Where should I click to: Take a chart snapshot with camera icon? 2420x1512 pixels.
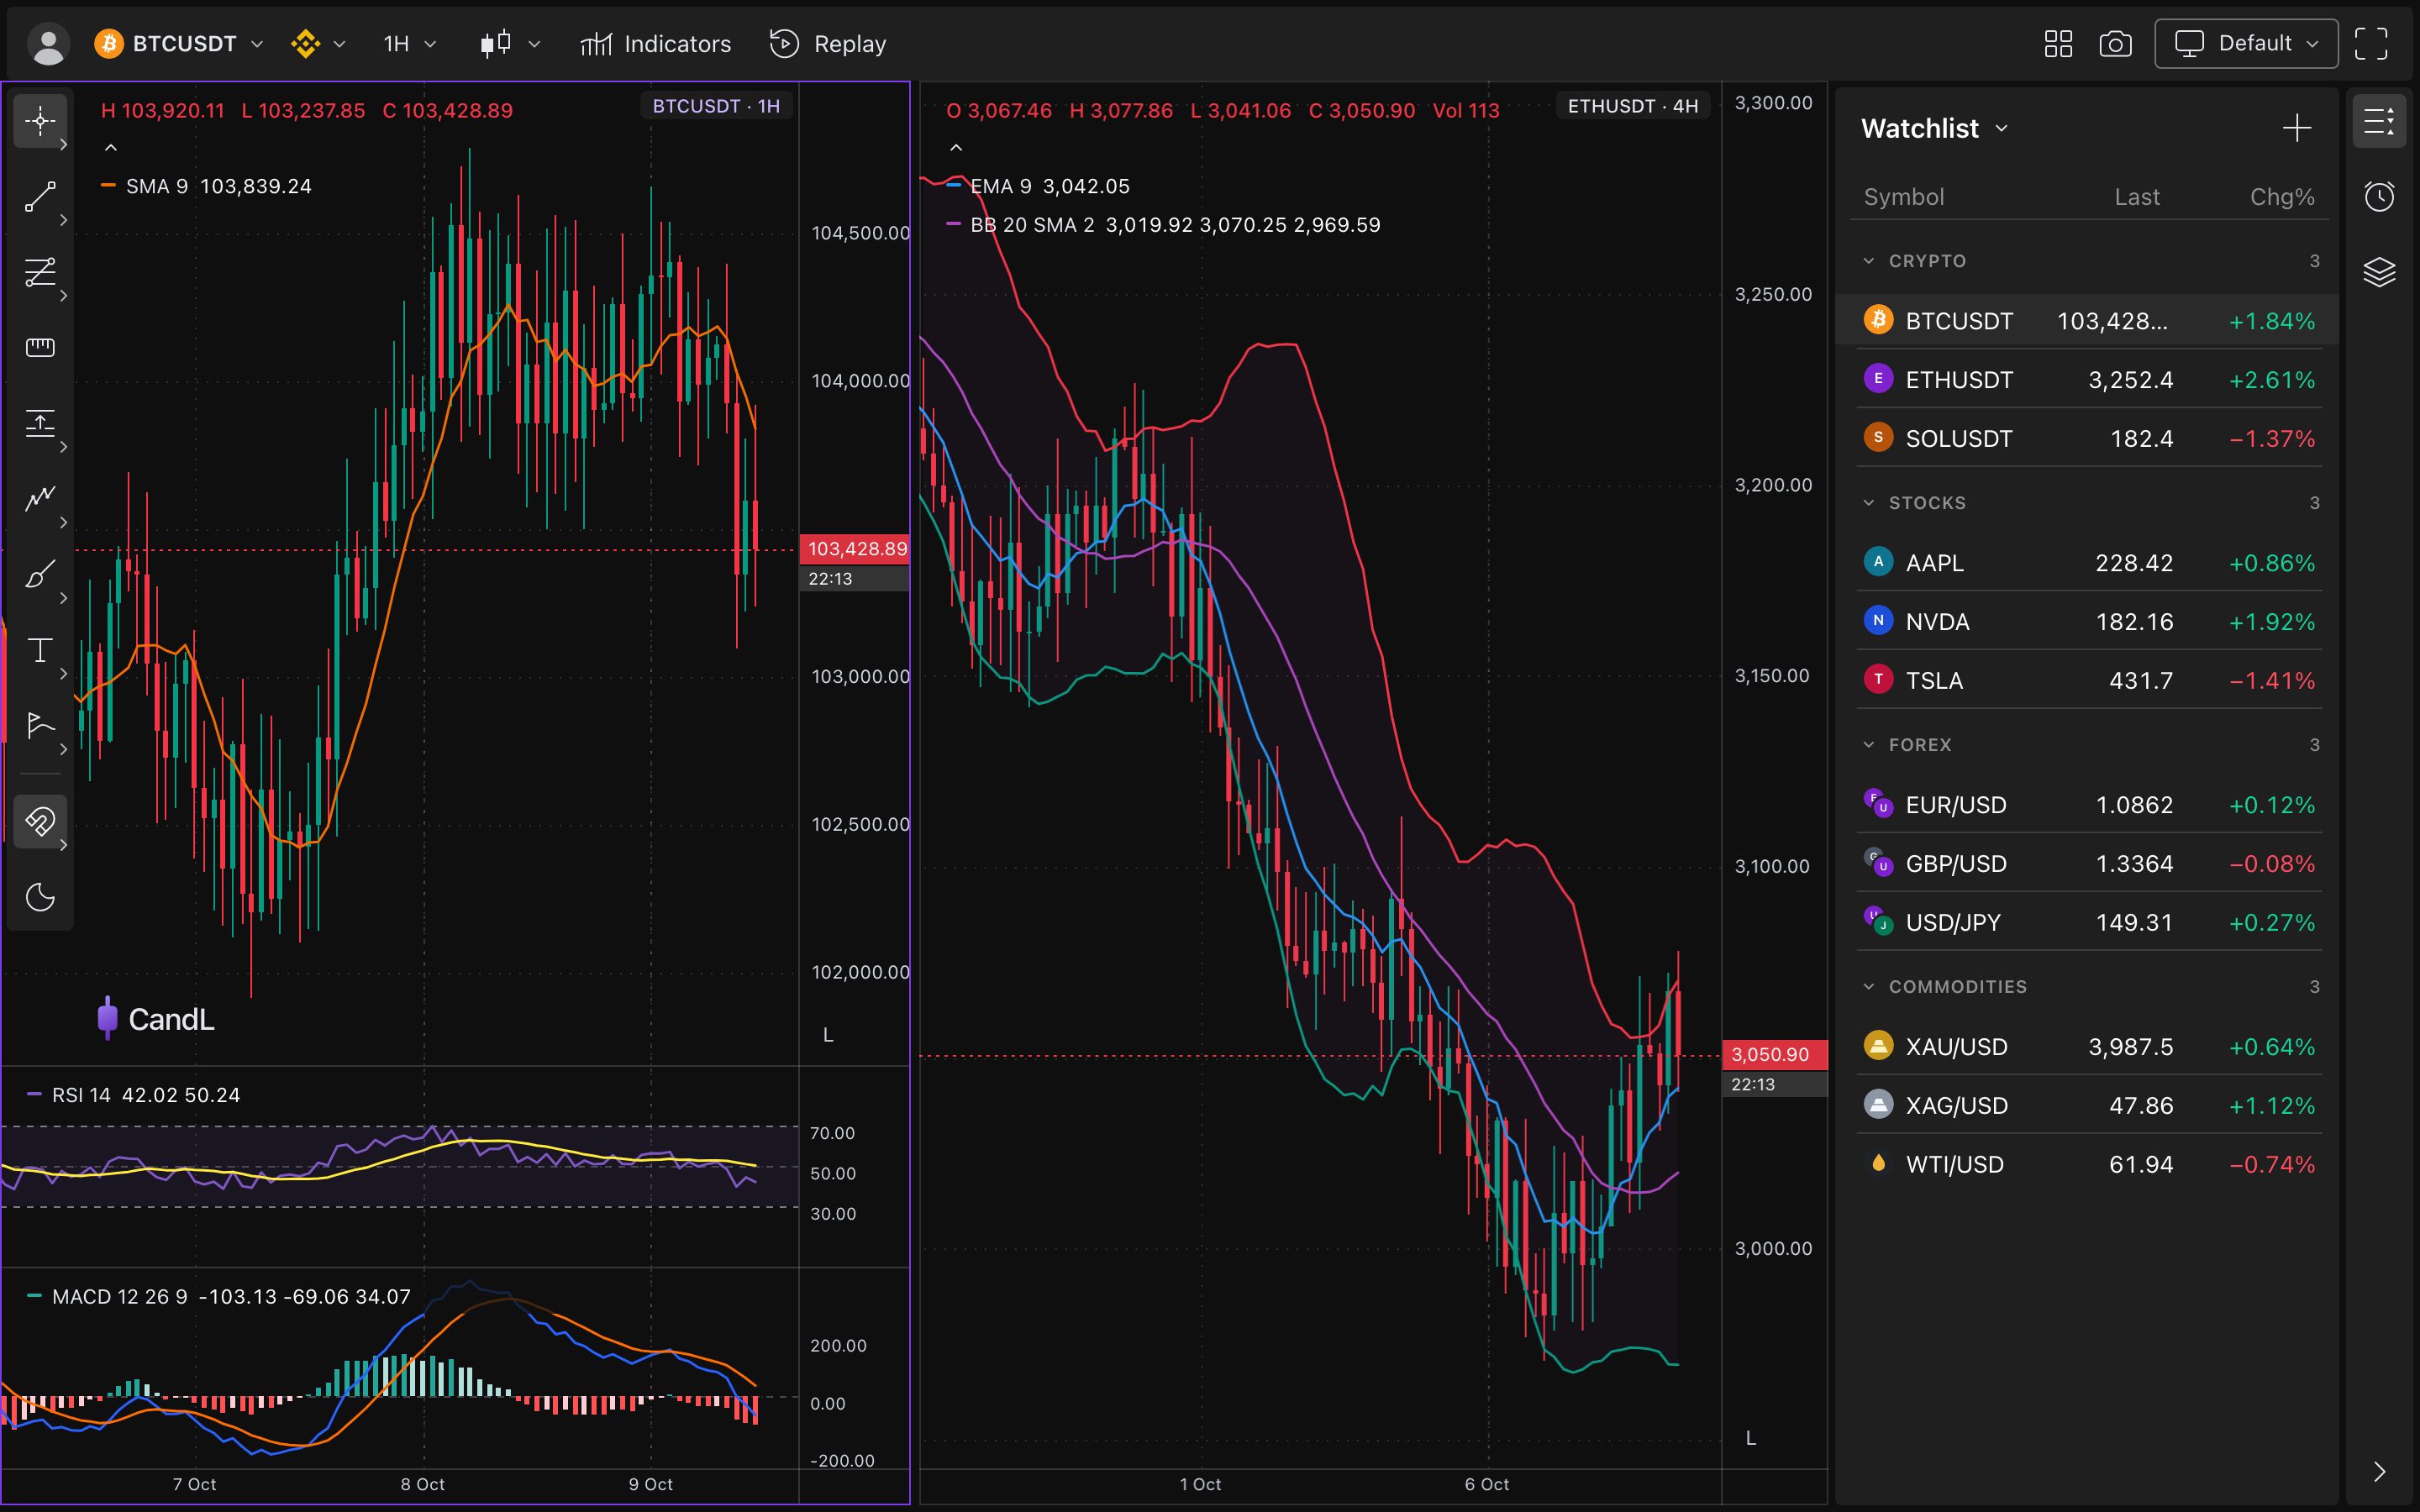click(x=2115, y=44)
